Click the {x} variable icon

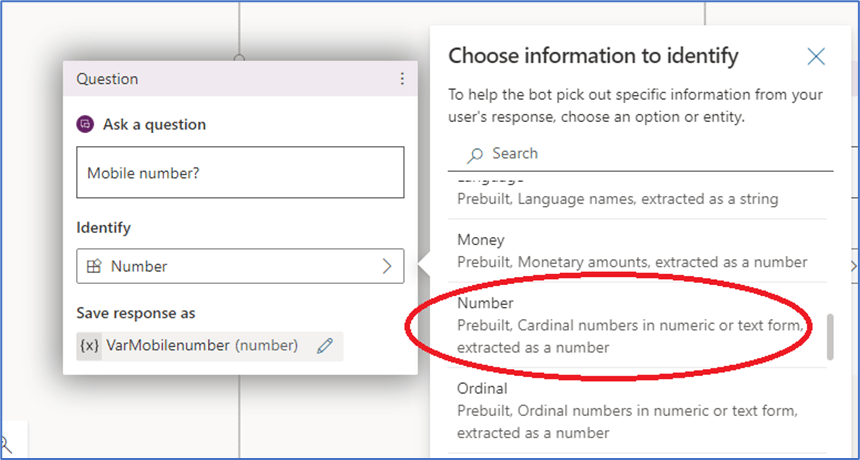coord(90,346)
